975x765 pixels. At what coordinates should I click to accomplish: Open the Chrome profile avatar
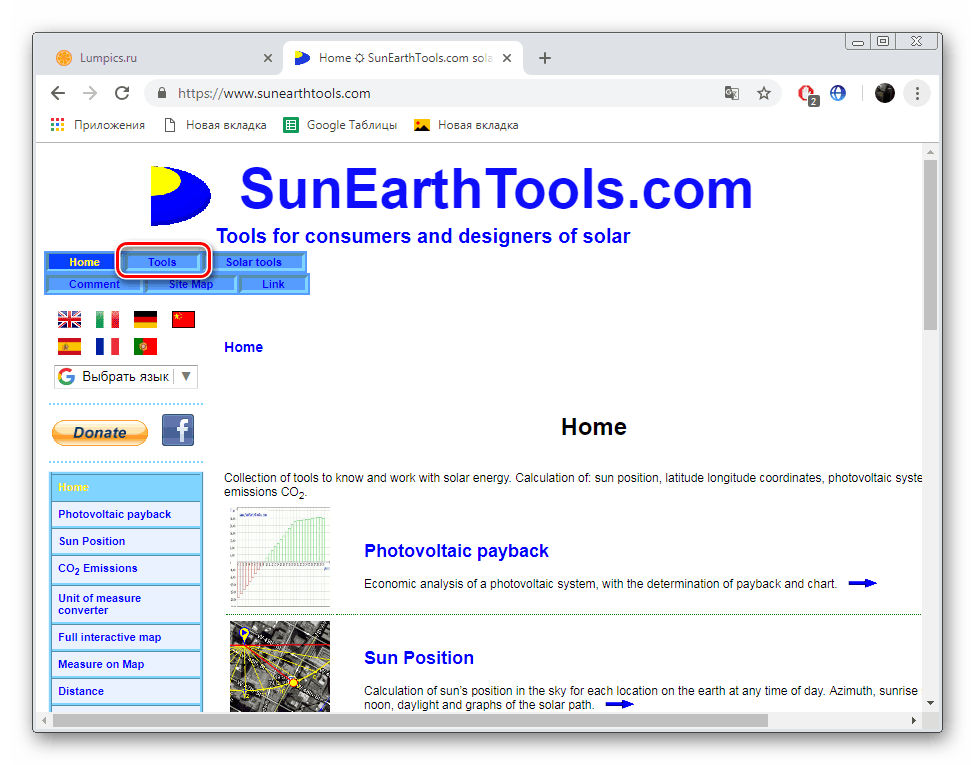[x=884, y=93]
